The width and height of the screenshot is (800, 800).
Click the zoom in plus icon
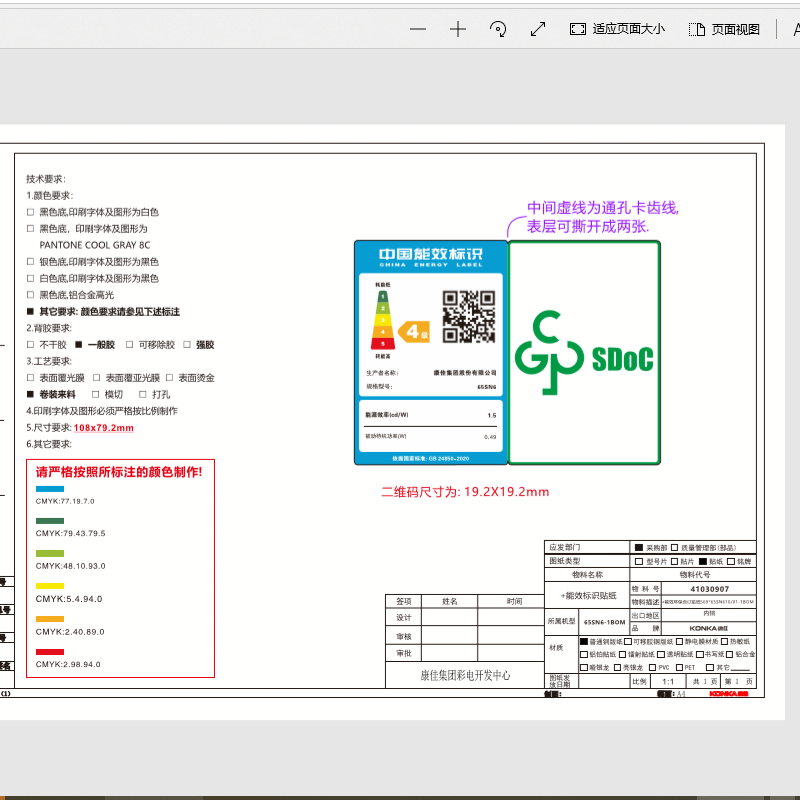[x=458, y=29]
